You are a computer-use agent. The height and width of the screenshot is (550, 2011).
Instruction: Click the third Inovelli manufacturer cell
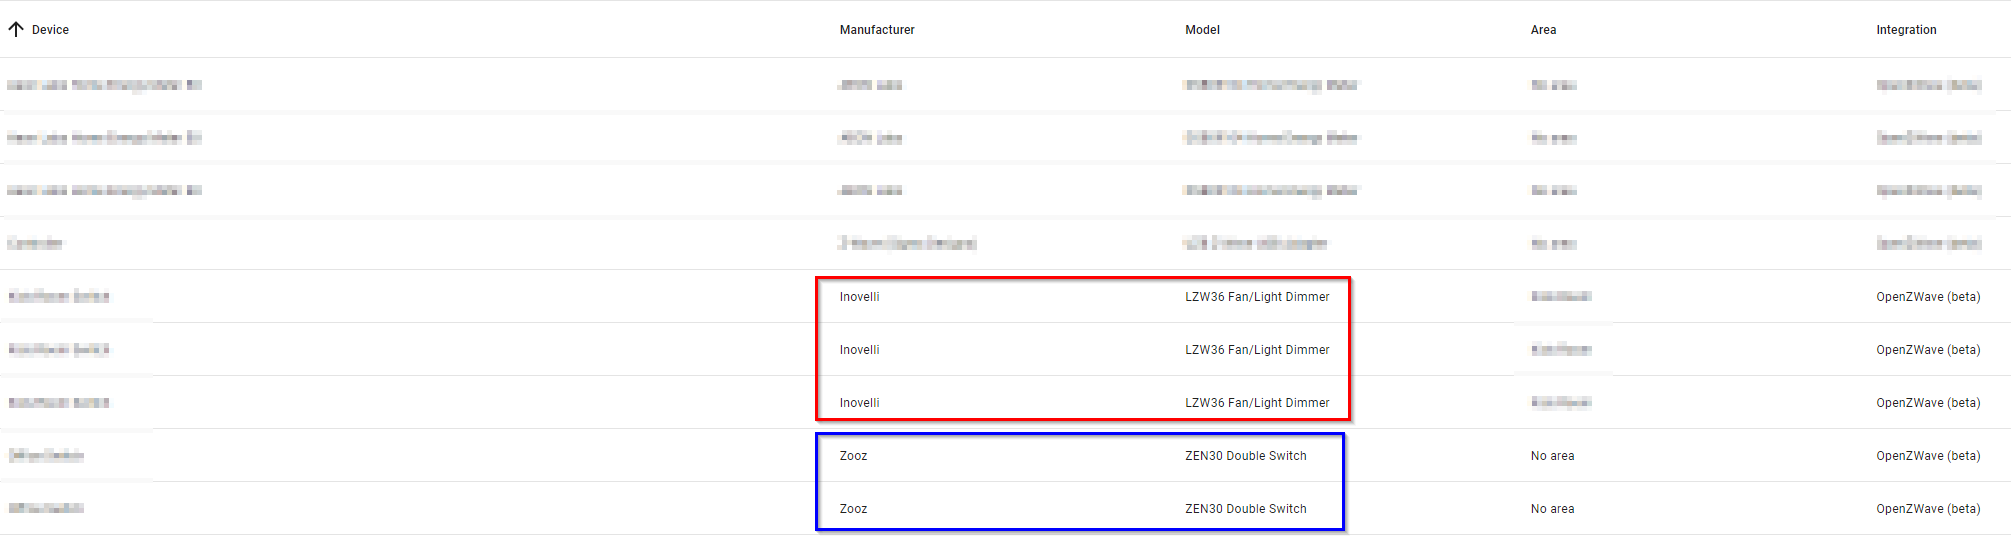[x=859, y=403]
